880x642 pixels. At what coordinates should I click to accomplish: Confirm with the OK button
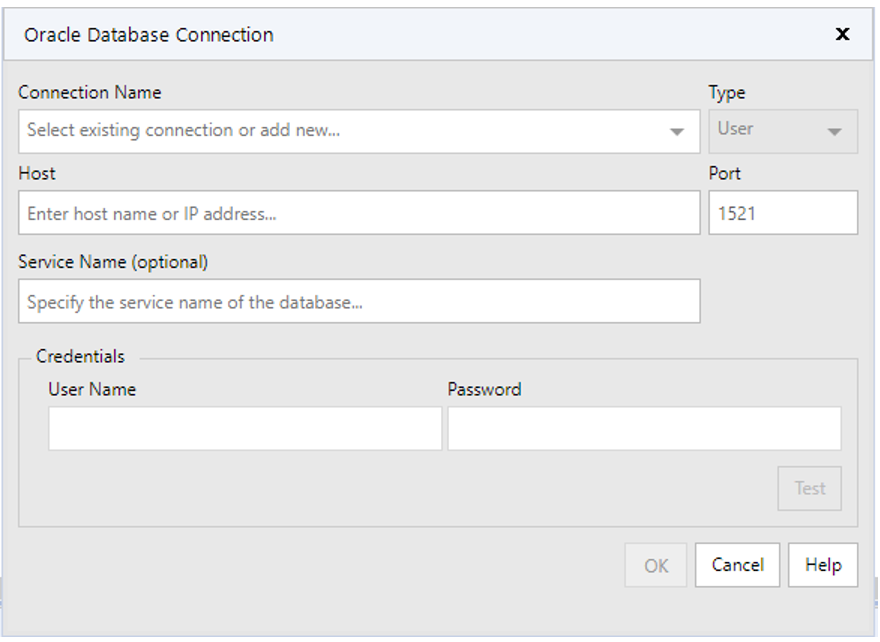[x=656, y=566]
